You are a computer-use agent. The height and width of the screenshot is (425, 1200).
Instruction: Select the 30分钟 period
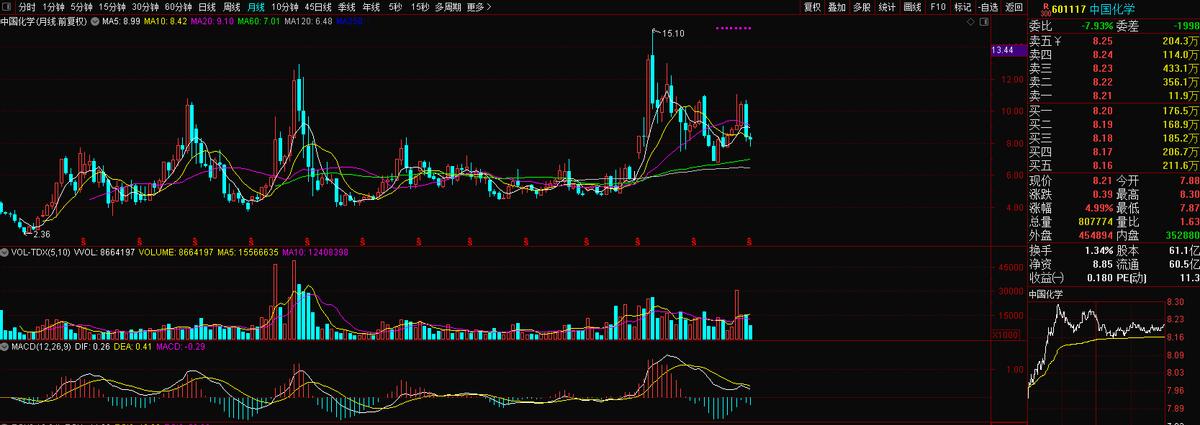(x=147, y=6)
